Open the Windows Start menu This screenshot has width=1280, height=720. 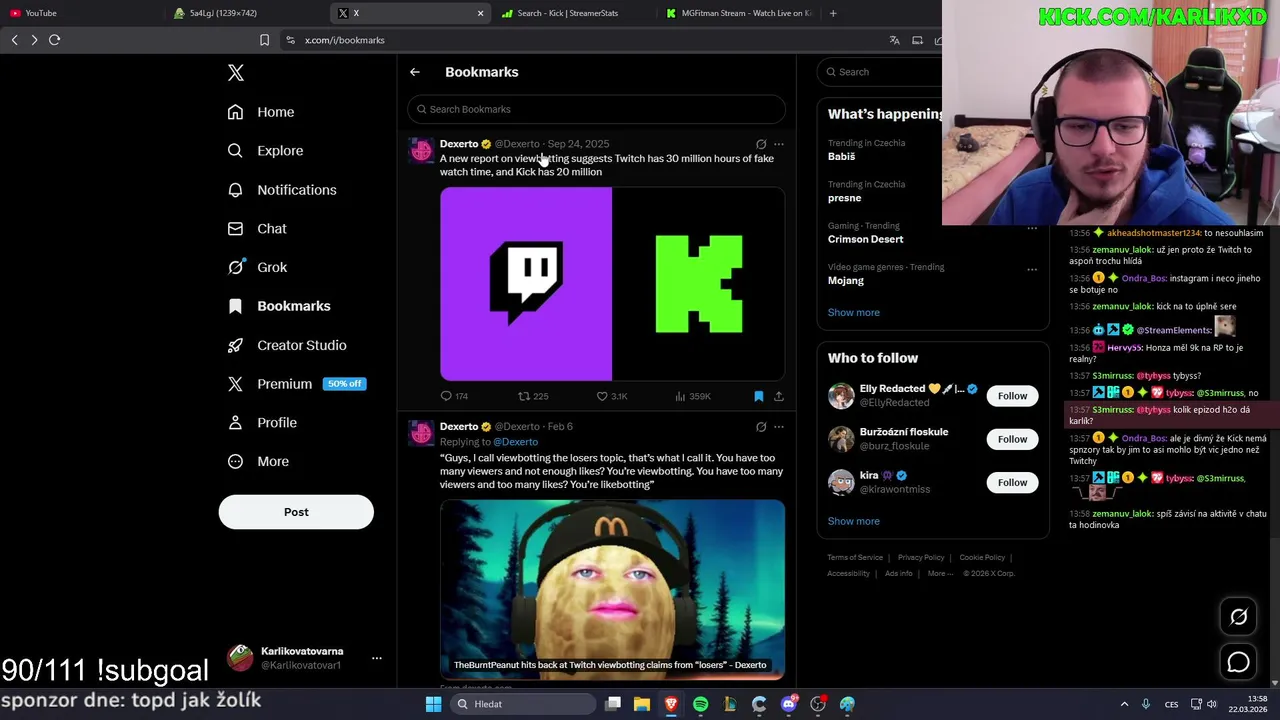[x=434, y=704]
